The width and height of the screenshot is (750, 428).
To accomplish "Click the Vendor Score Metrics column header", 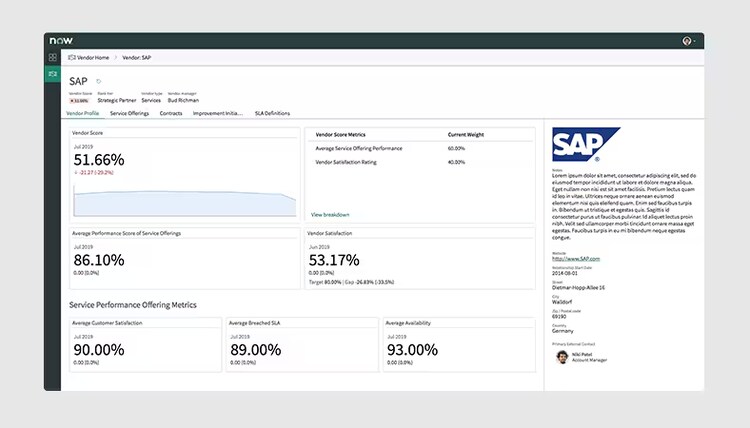I will (x=341, y=135).
